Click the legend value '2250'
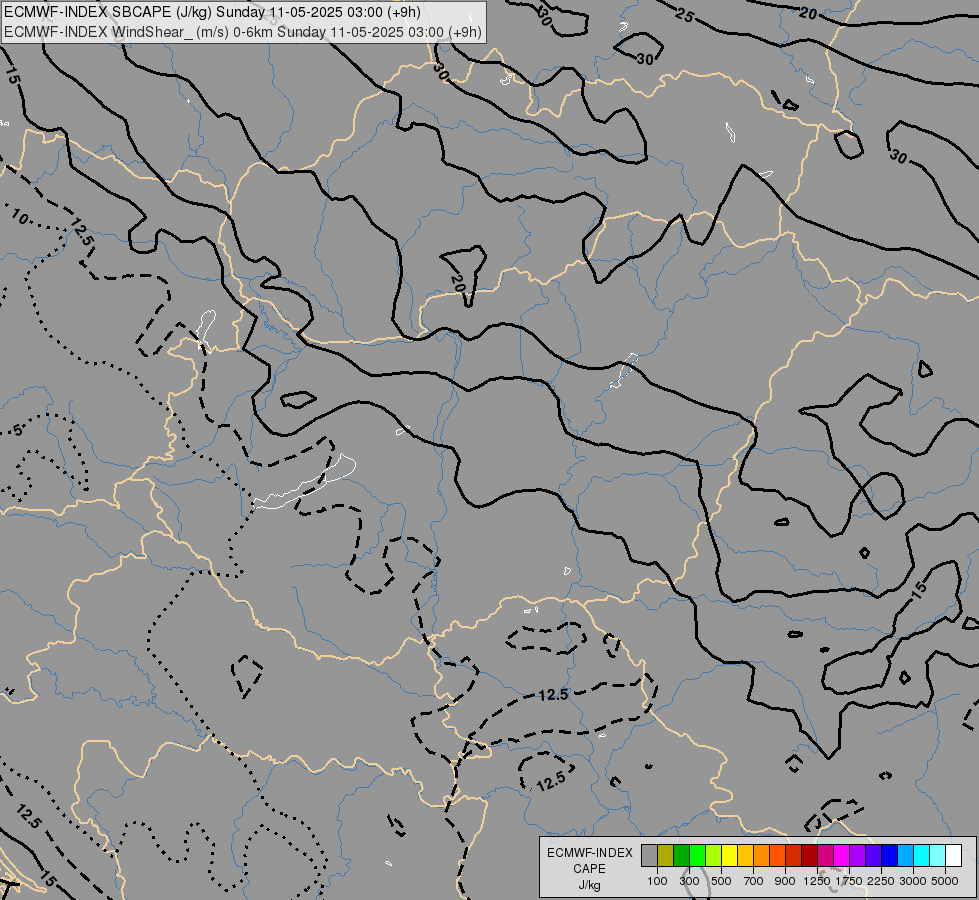The image size is (979, 900). [x=881, y=881]
